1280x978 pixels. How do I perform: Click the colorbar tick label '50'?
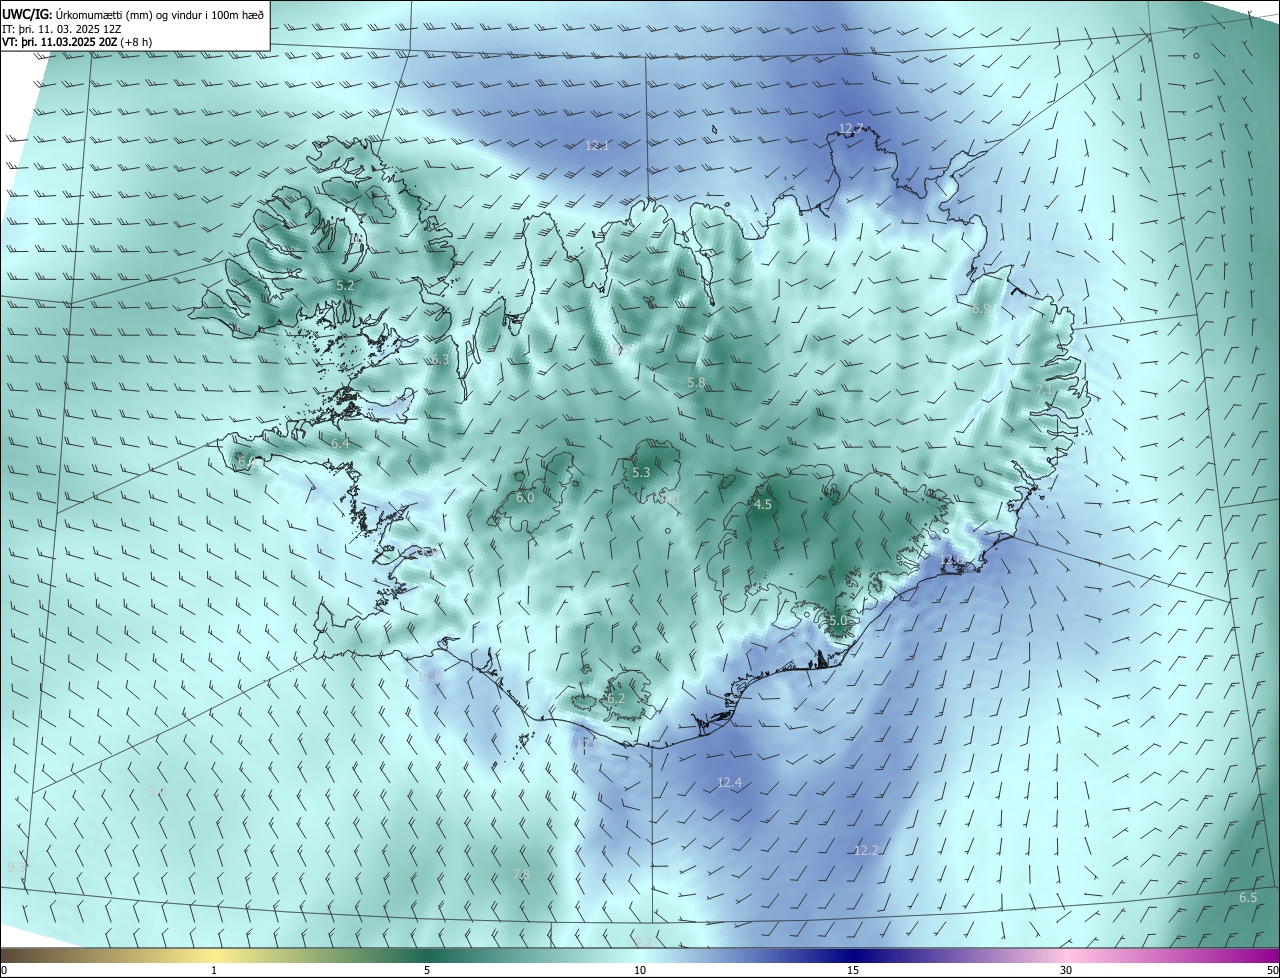pos(1272,970)
